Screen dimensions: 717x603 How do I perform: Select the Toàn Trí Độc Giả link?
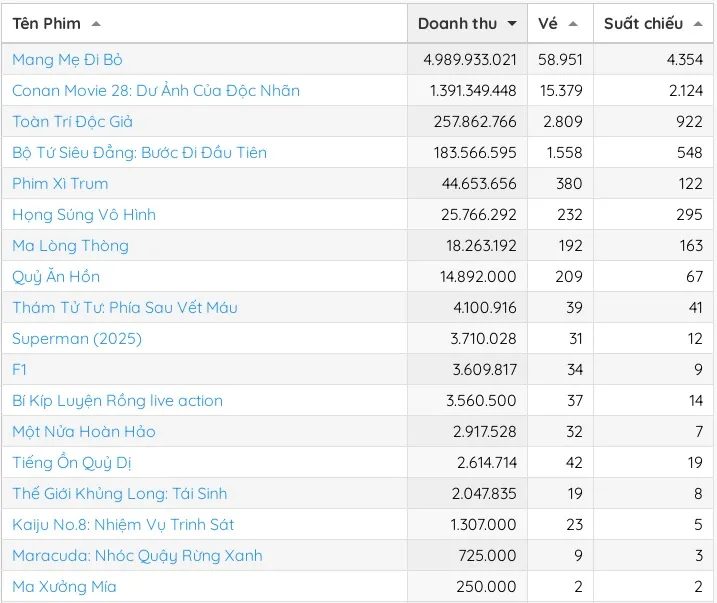[x=72, y=122]
